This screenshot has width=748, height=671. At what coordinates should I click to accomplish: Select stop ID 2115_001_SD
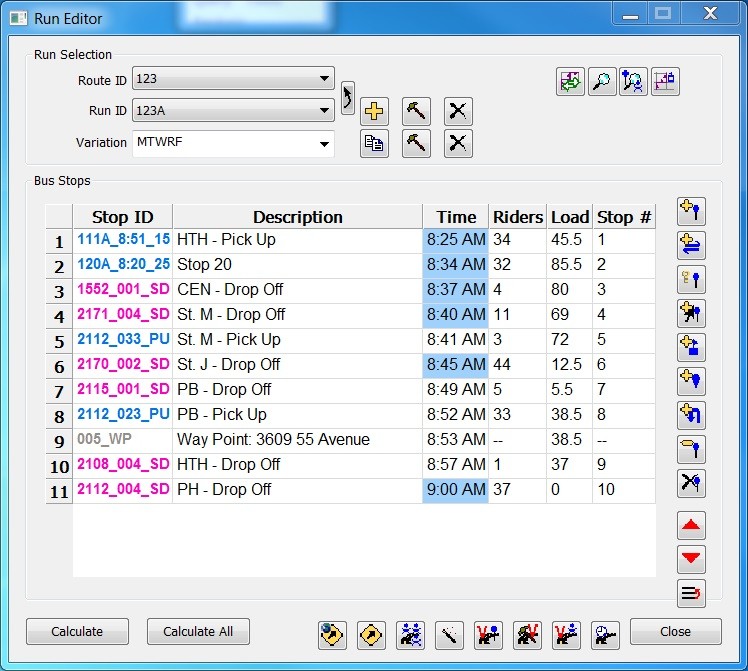coord(124,389)
